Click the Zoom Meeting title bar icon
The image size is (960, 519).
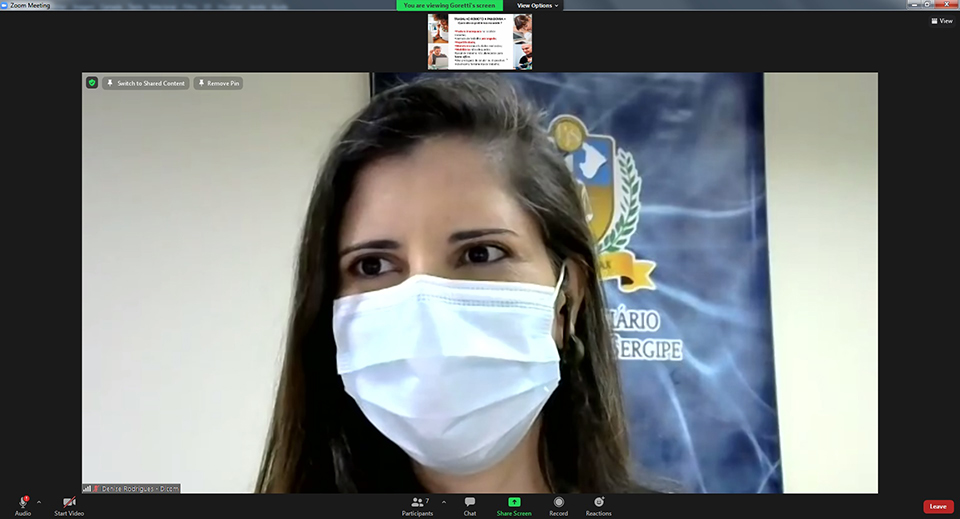pyautogui.click(x=5, y=5)
